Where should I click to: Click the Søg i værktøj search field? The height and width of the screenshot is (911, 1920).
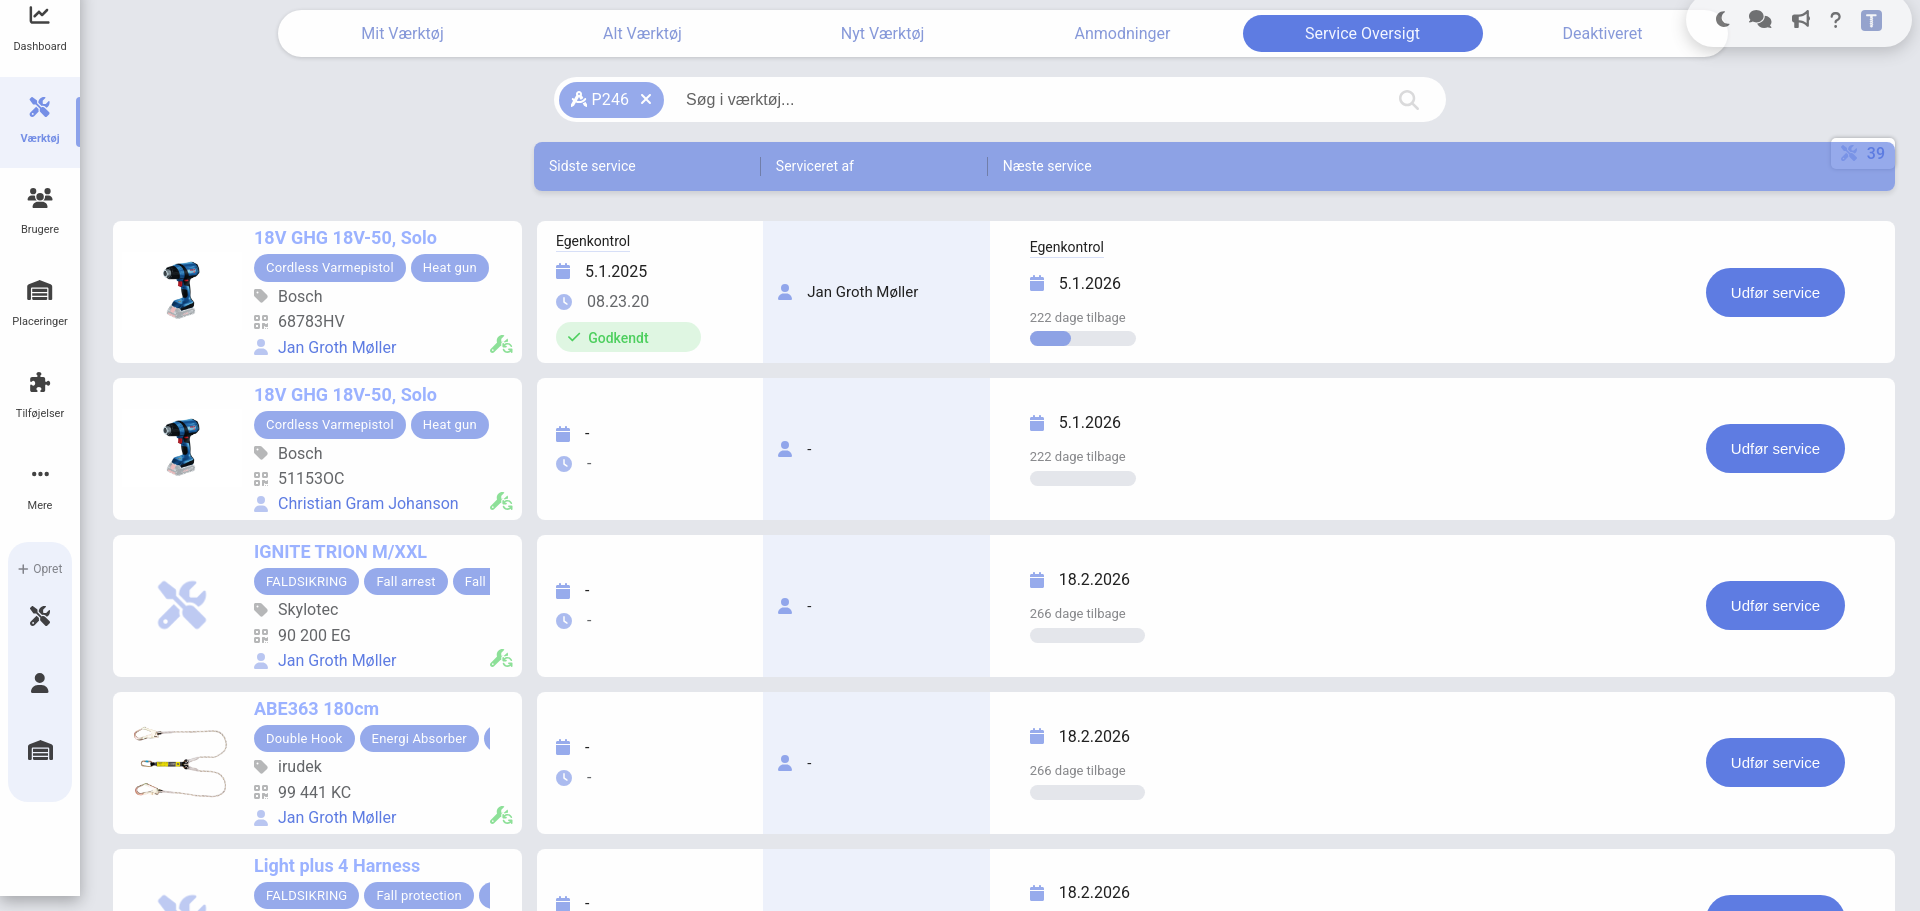click(x=1030, y=100)
